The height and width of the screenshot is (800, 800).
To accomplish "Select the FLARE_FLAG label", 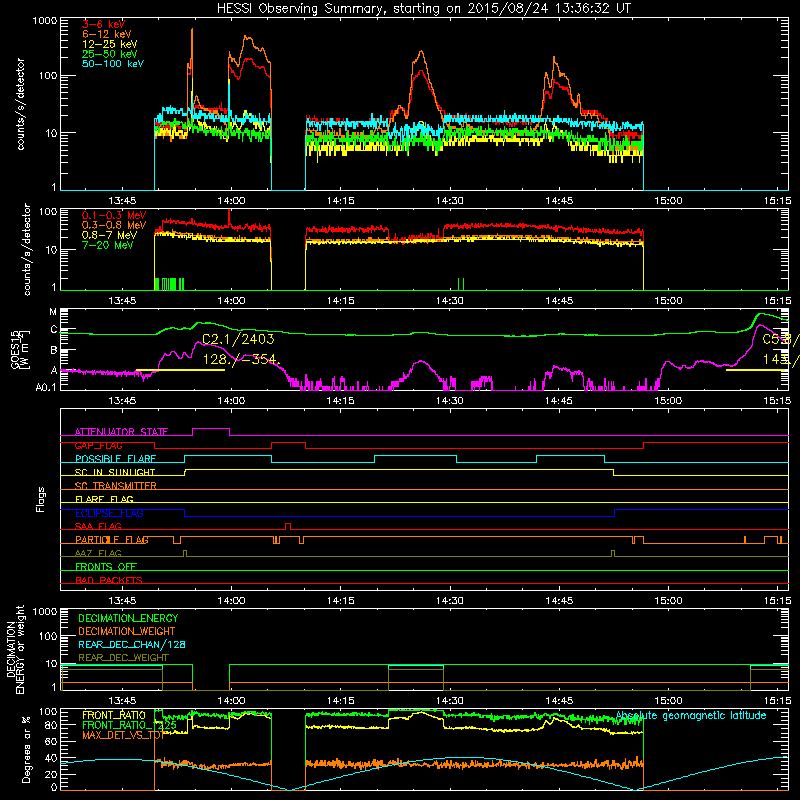I will click(104, 499).
